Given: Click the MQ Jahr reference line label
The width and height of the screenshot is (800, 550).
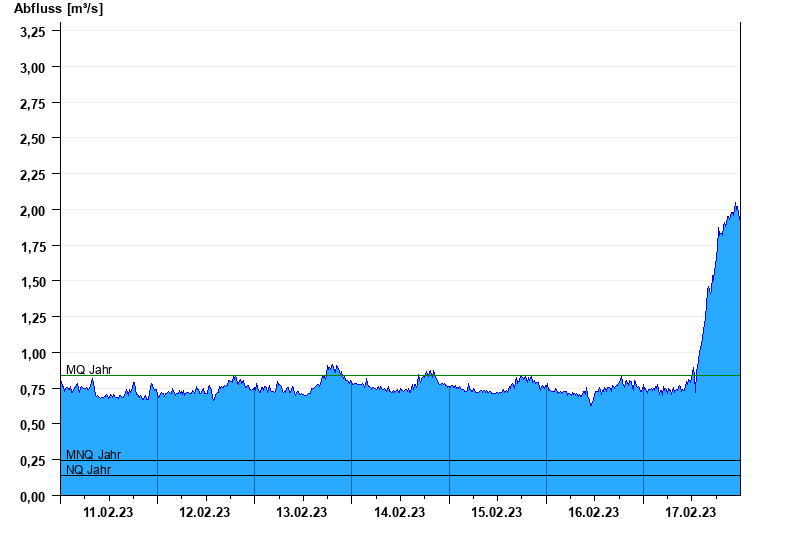Looking at the screenshot, I should point(89,369).
